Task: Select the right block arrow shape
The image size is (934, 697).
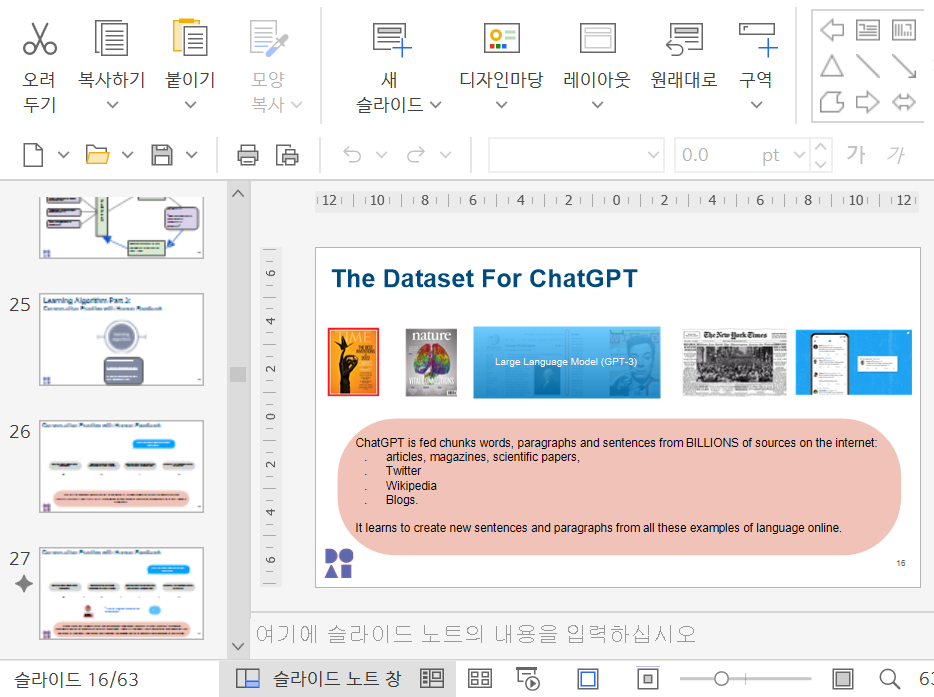Action: (868, 102)
